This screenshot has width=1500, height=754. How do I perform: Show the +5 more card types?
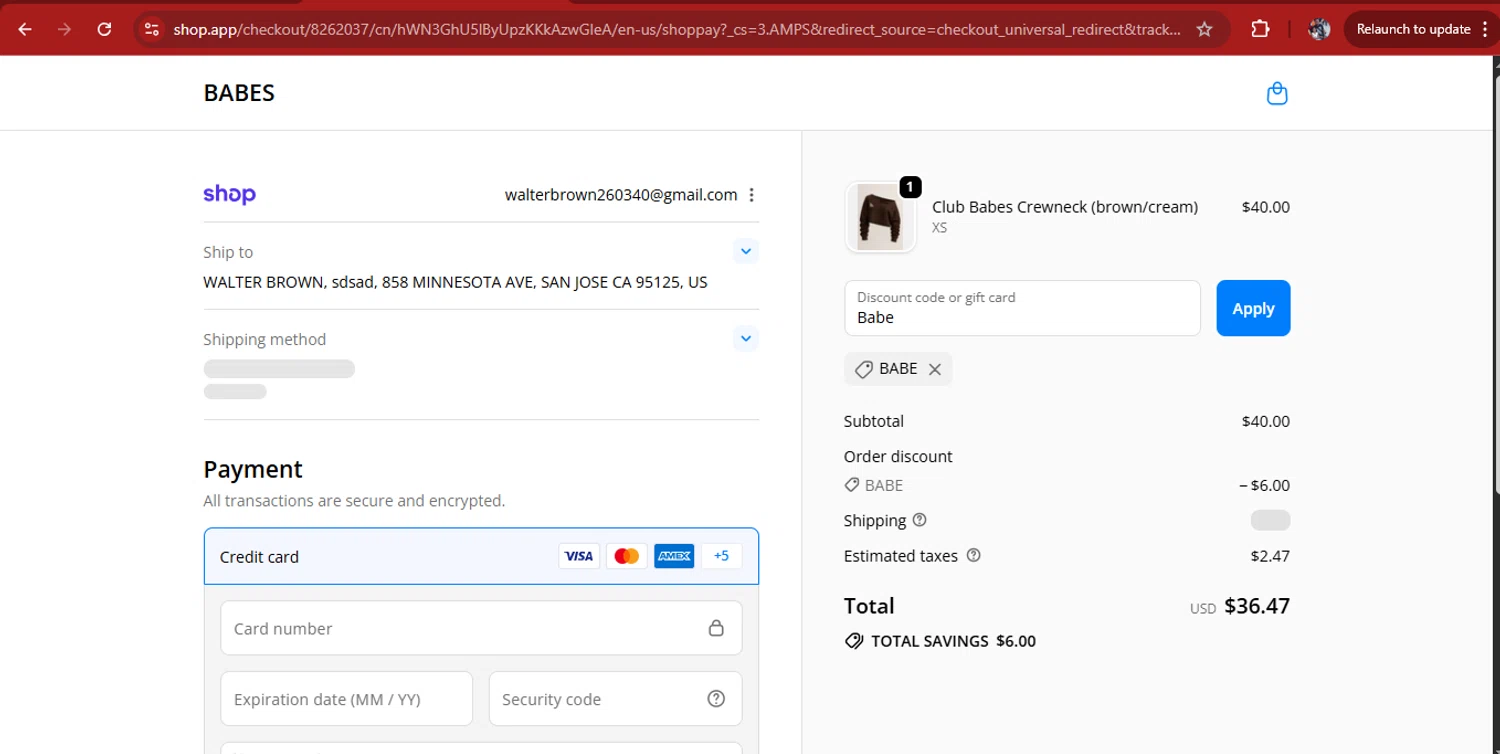coord(721,556)
